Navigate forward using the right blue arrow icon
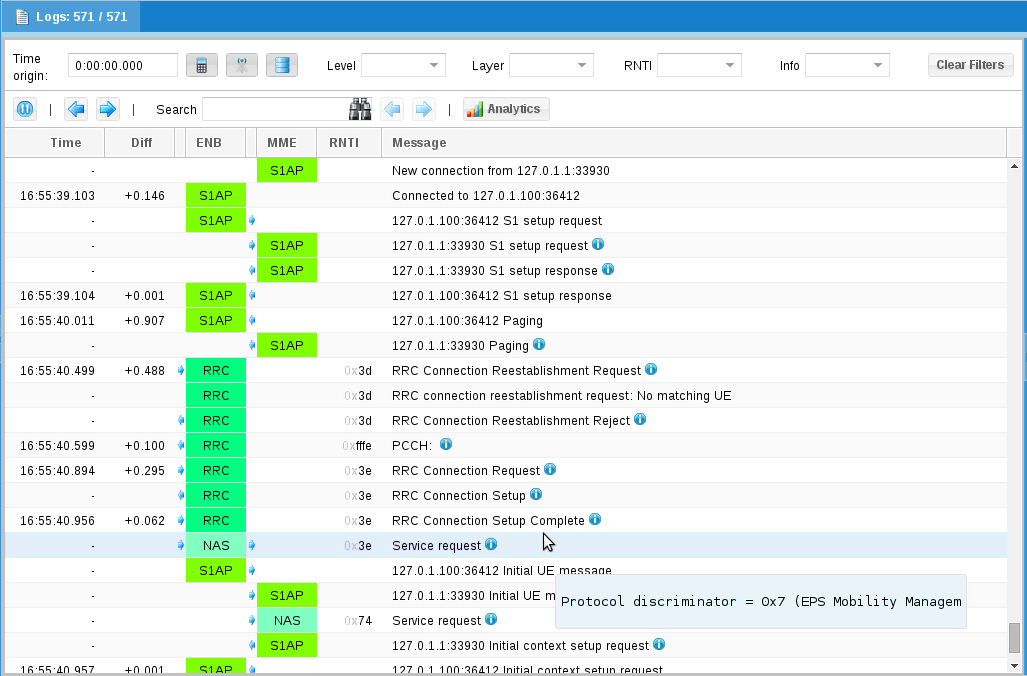 (108, 109)
